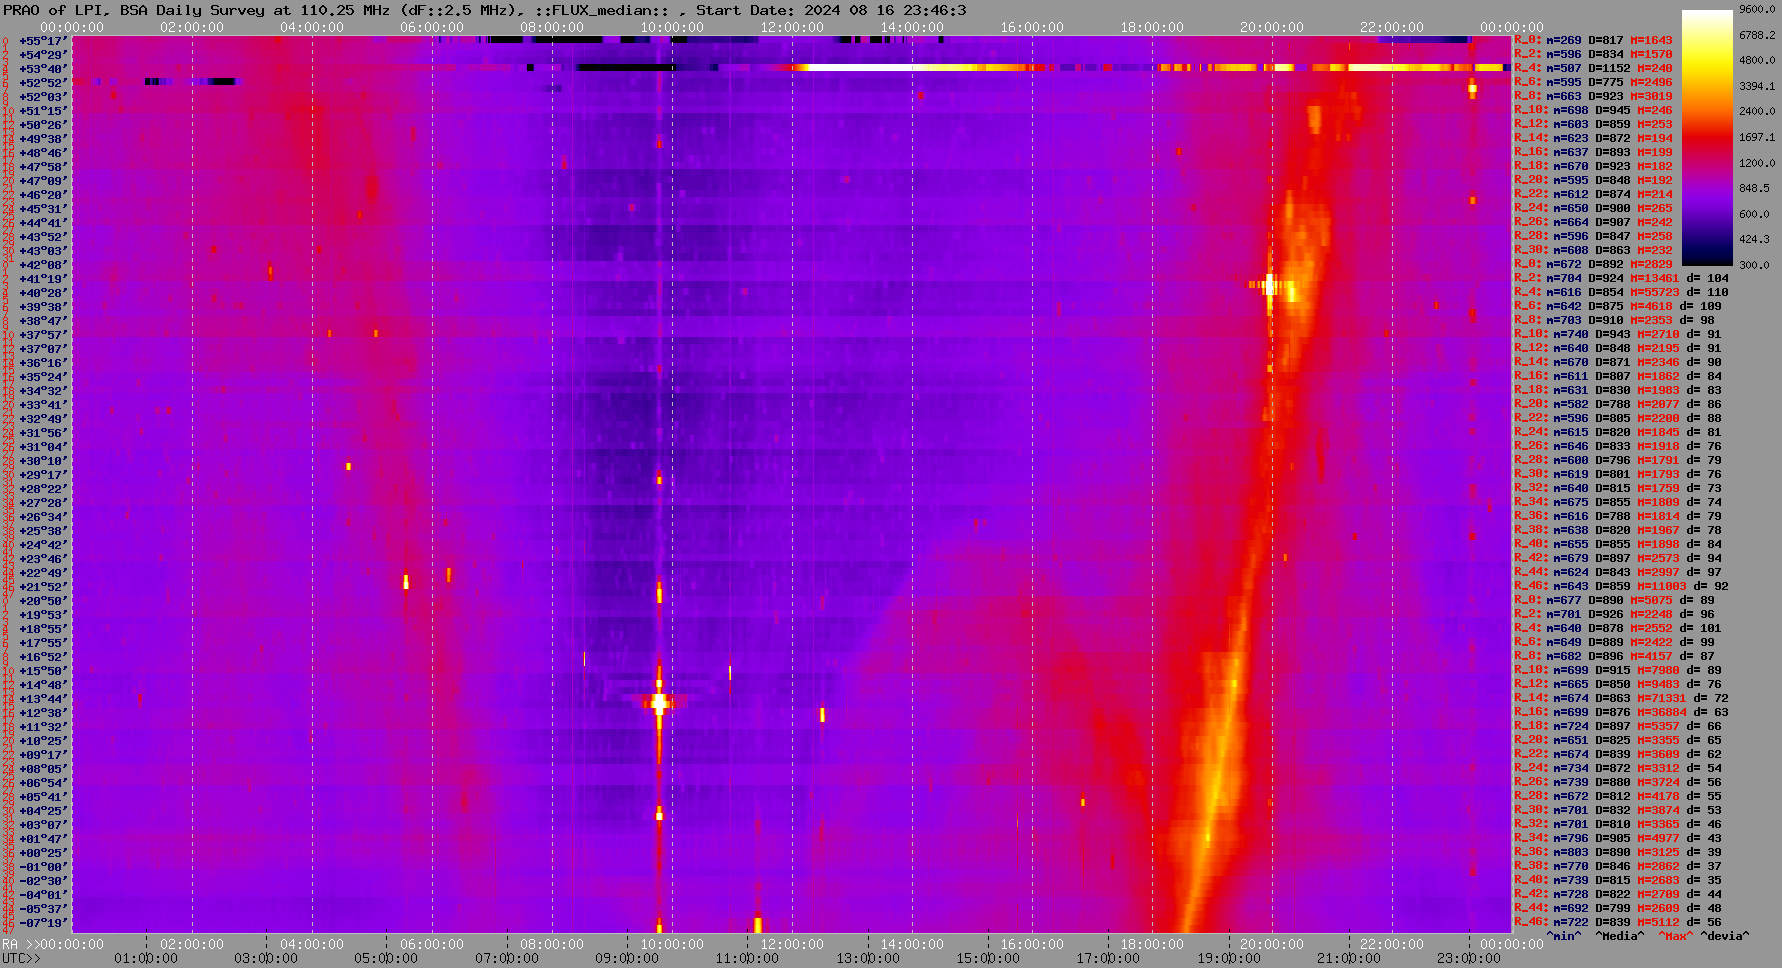Select the declination label +50°26'
This screenshot has width=1782, height=968.
click(43, 125)
